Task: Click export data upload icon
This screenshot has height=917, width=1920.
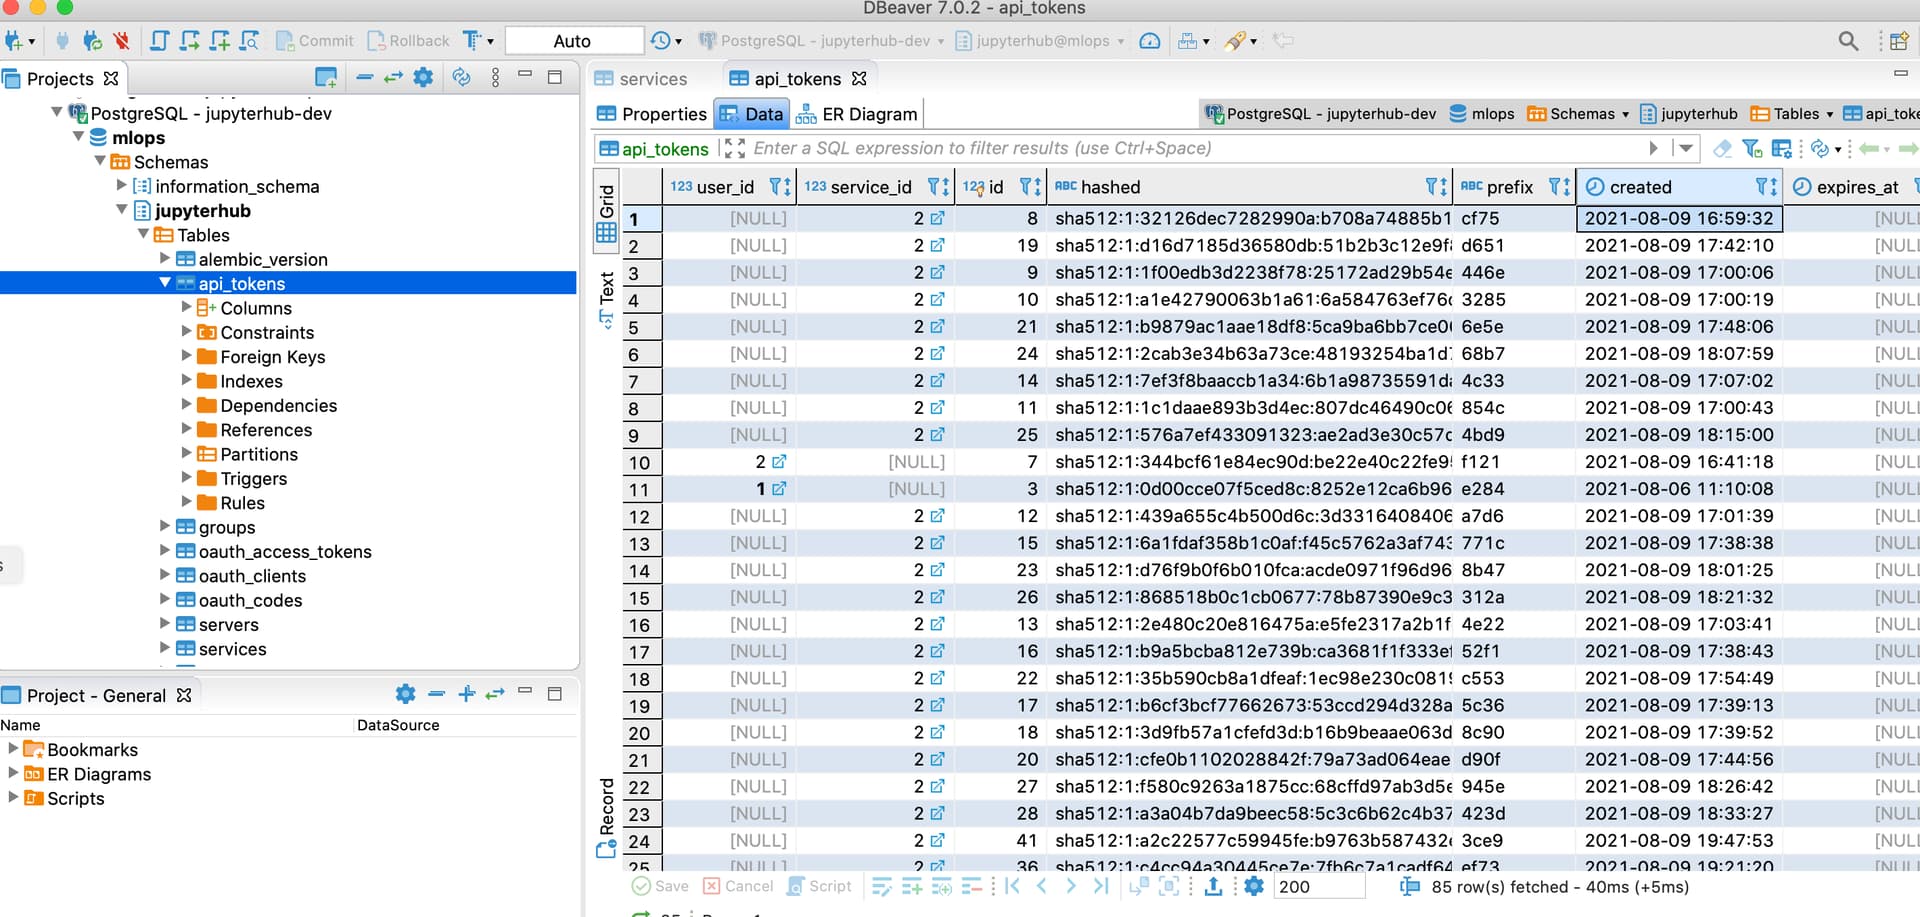Action: tap(1213, 886)
